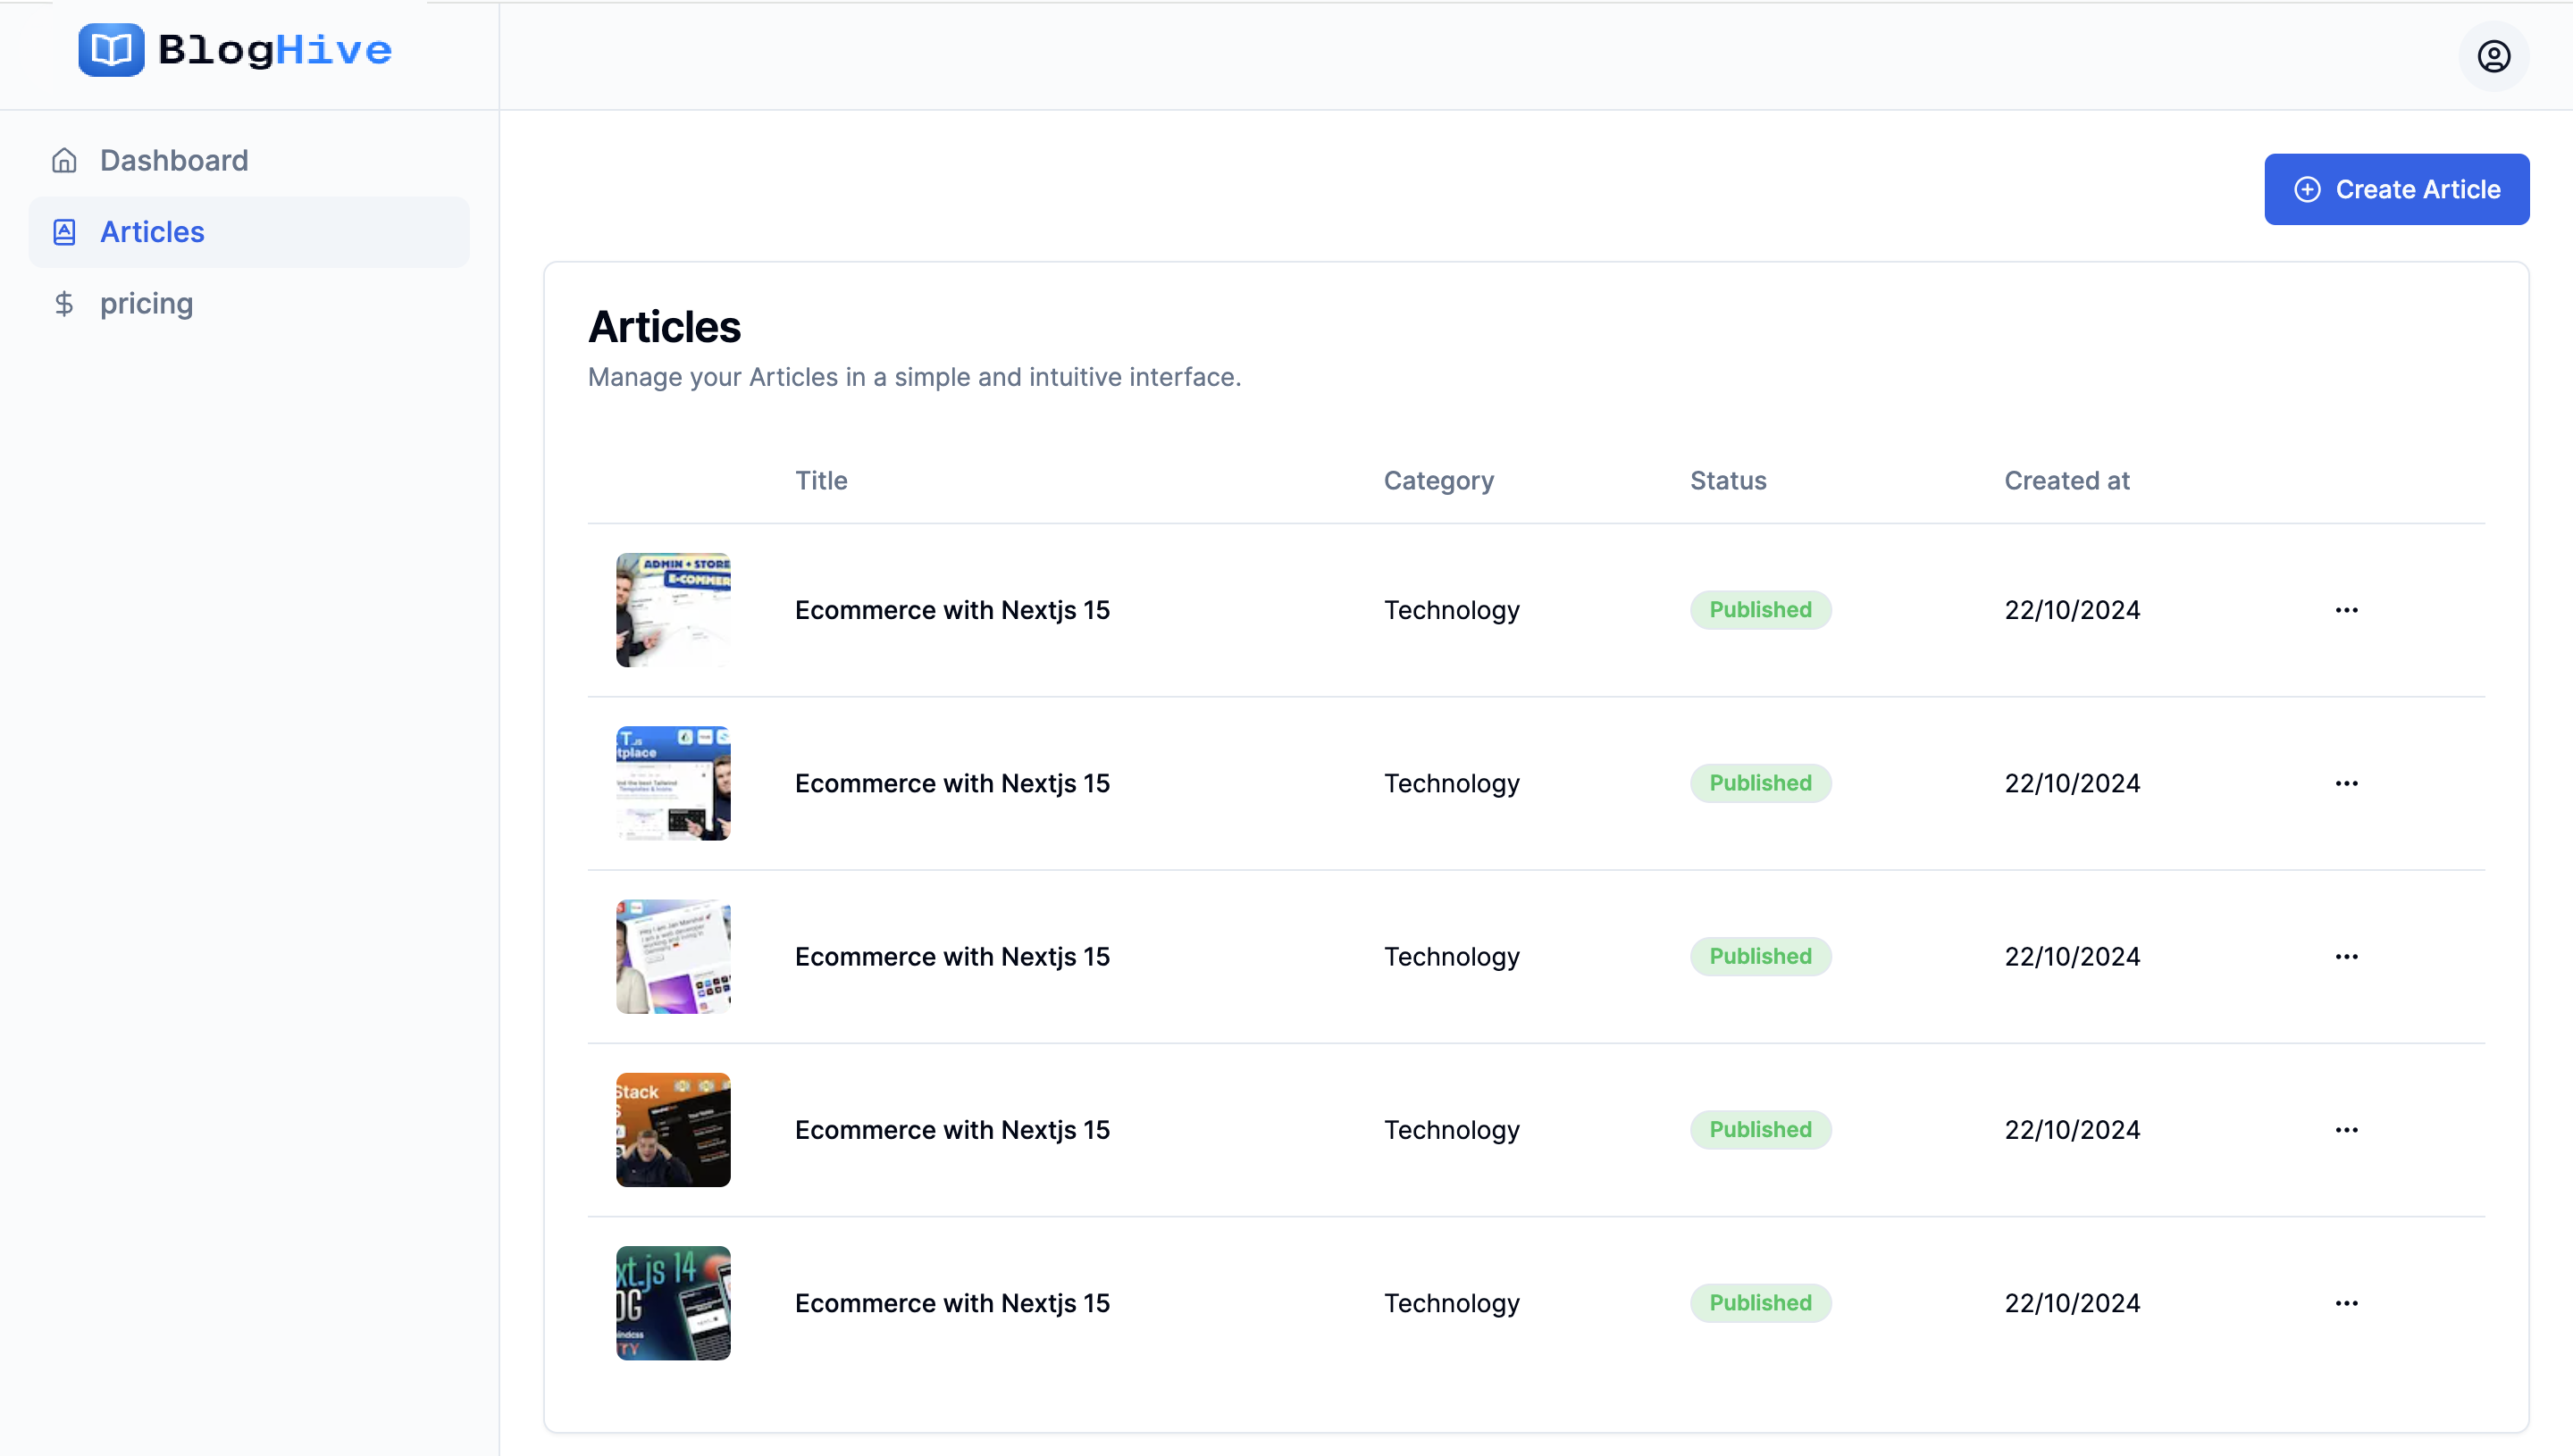Open three-dots menu for last article

2346,1303
